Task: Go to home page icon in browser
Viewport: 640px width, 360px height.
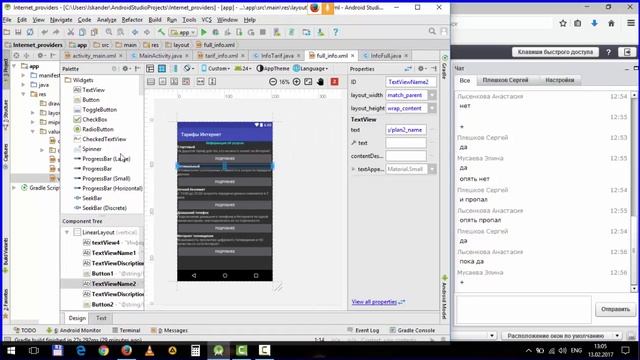Action: tap(611, 23)
